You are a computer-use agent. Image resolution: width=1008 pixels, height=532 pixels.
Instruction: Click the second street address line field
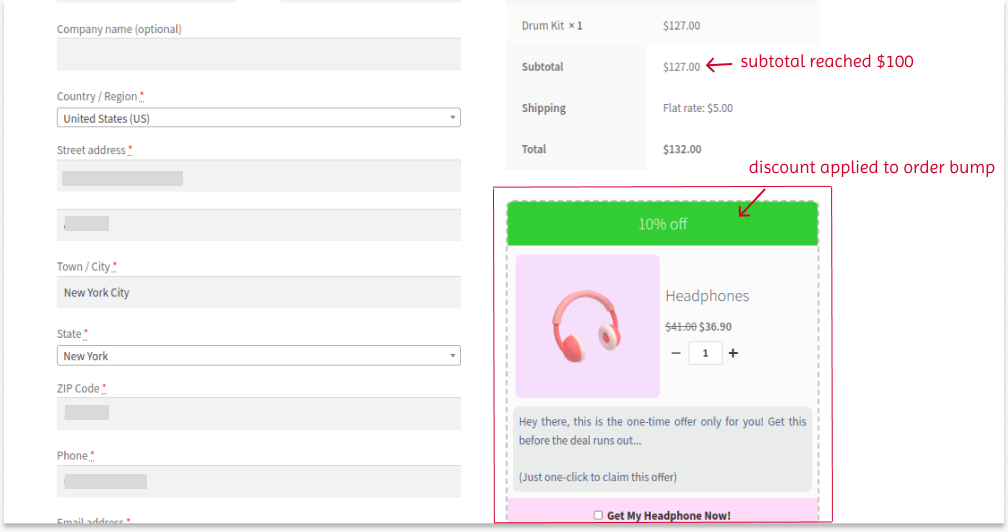pos(258,225)
